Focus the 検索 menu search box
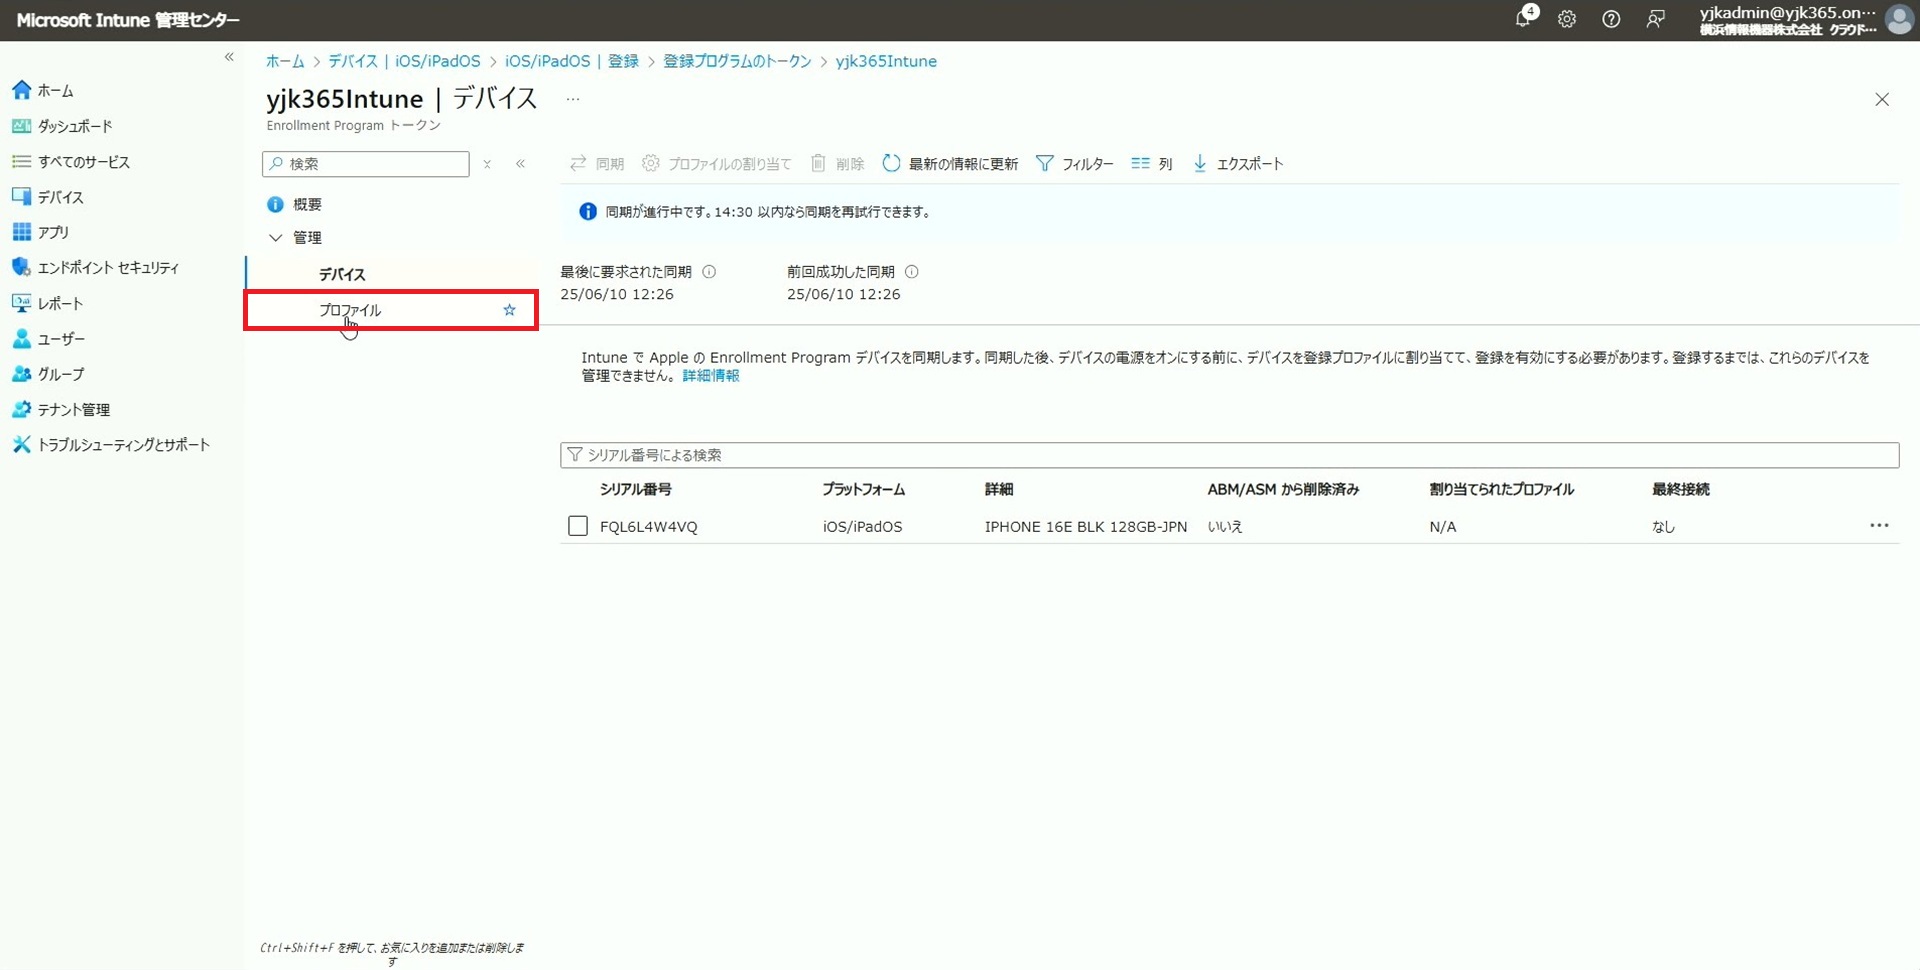Image resolution: width=1920 pixels, height=970 pixels. (x=366, y=164)
